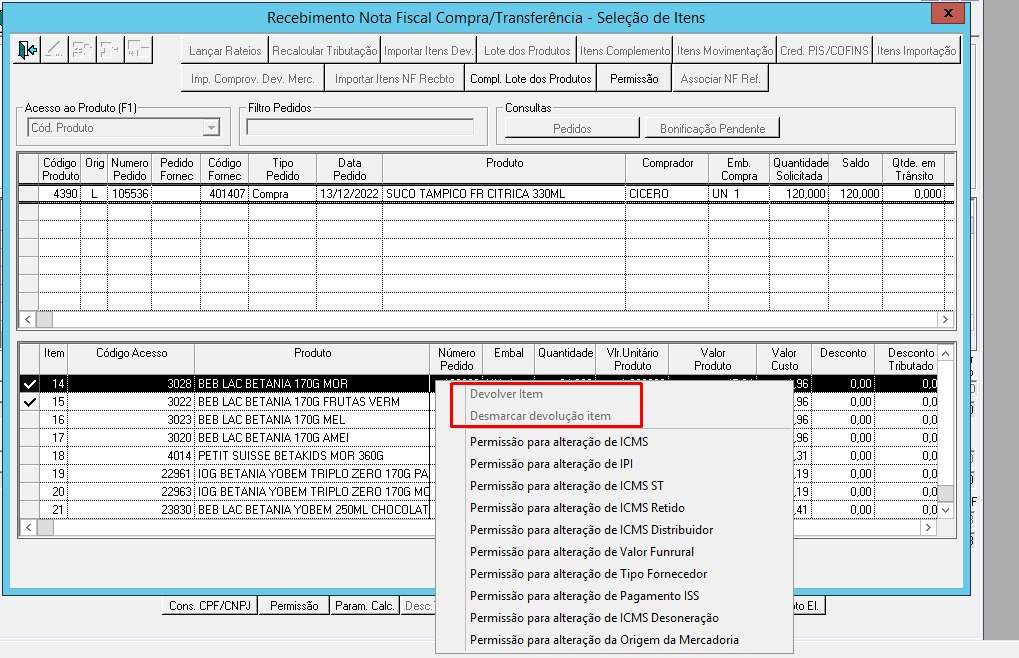Screen dimensions: 1019x658
Task: Click Itens Importação button
Action: [x=916, y=51]
